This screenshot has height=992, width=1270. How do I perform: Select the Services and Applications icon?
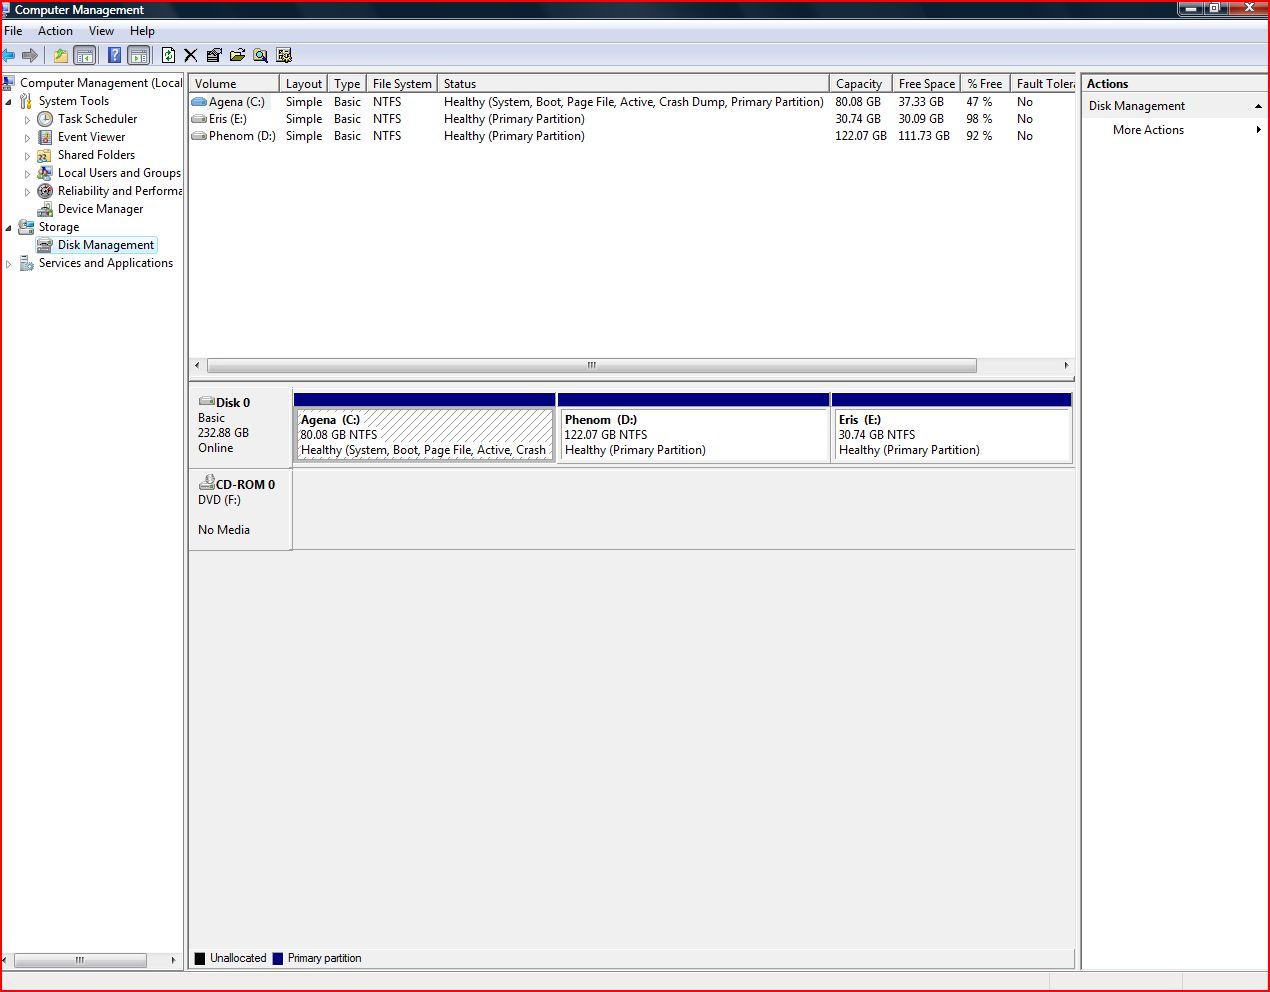coord(26,263)
